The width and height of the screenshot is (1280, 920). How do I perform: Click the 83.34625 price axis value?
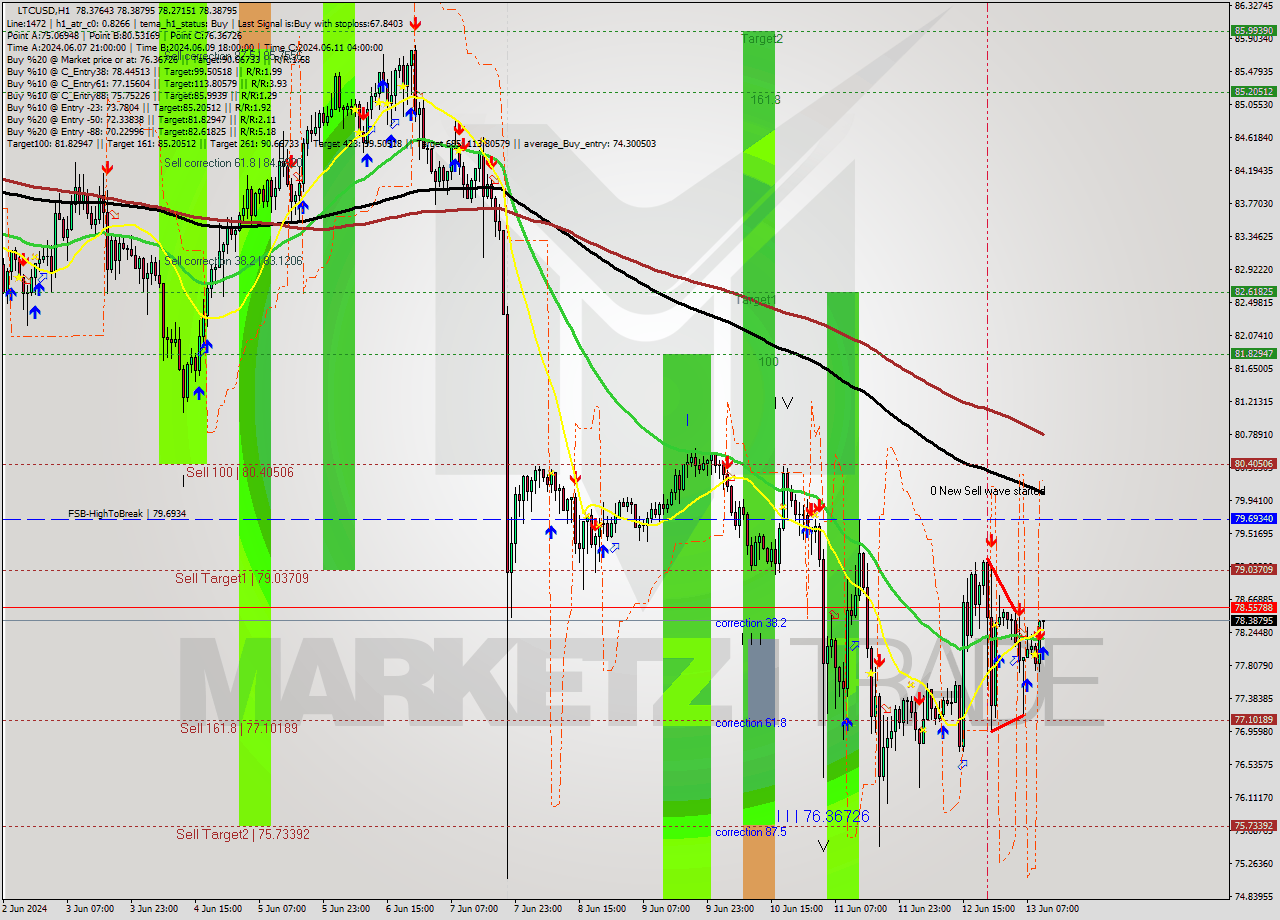[x=1254, y=237]
